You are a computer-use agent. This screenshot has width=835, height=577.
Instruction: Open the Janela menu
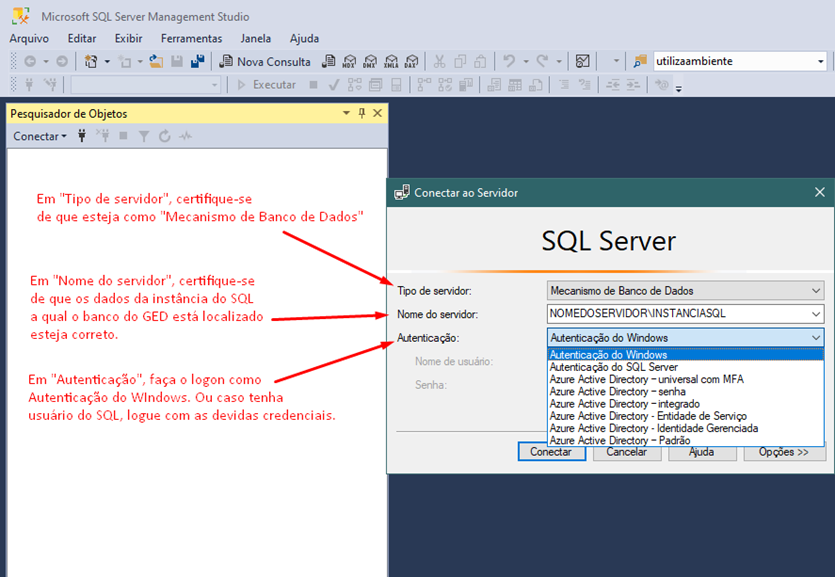(256, 38)
